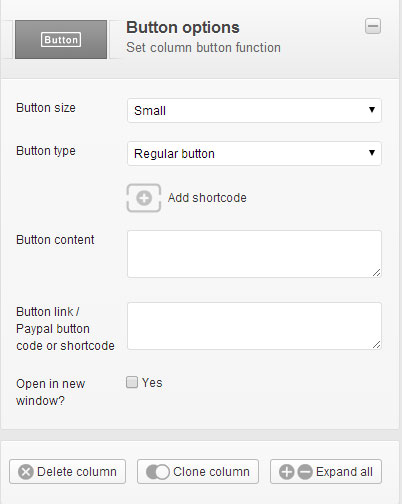Click the arrow on Regular button dropdown
This screenshot has height=504, width=402.
click(x=372, y=153)
